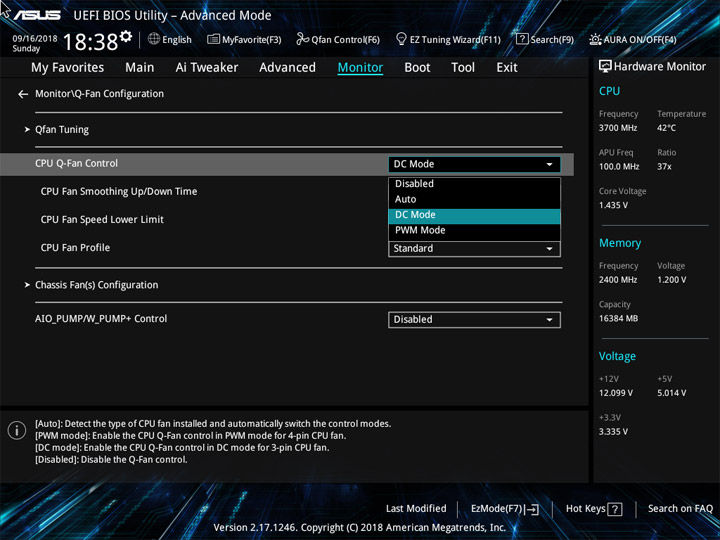Screen dimensions: 720x540
Task: Click the info icon in help panel
Action: click(17, 430)
